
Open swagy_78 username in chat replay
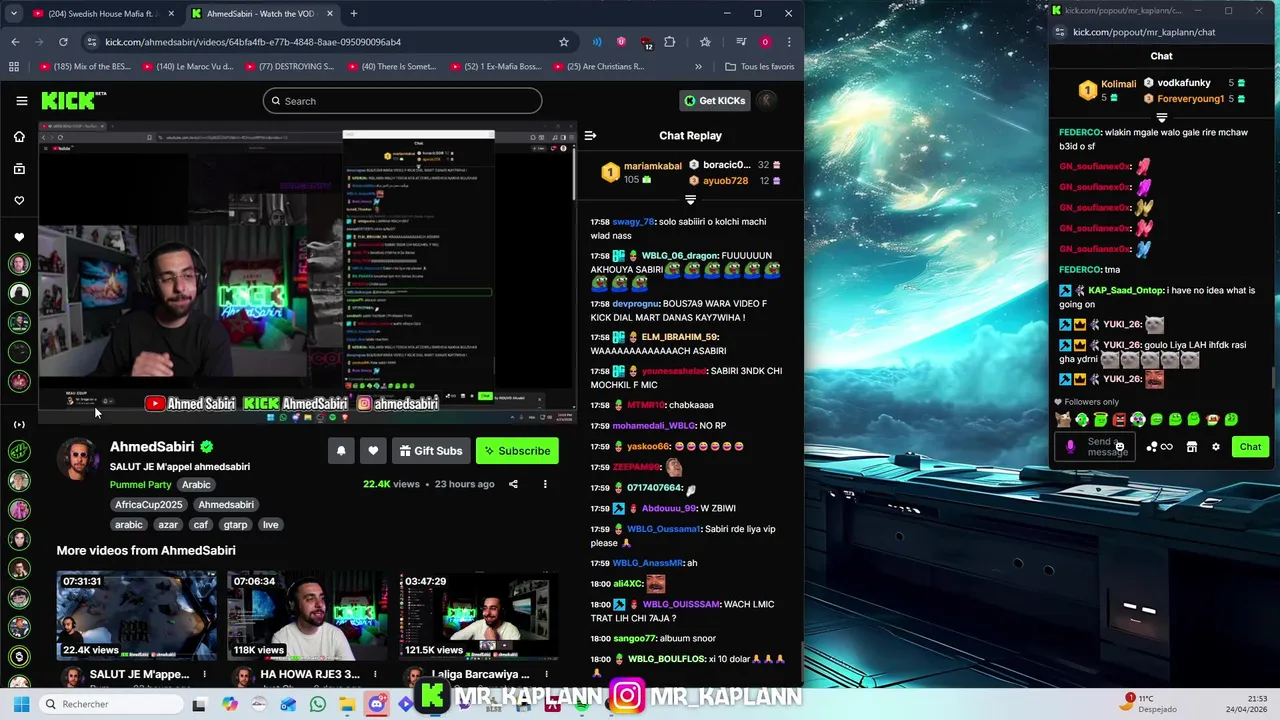tap(633, 222)
